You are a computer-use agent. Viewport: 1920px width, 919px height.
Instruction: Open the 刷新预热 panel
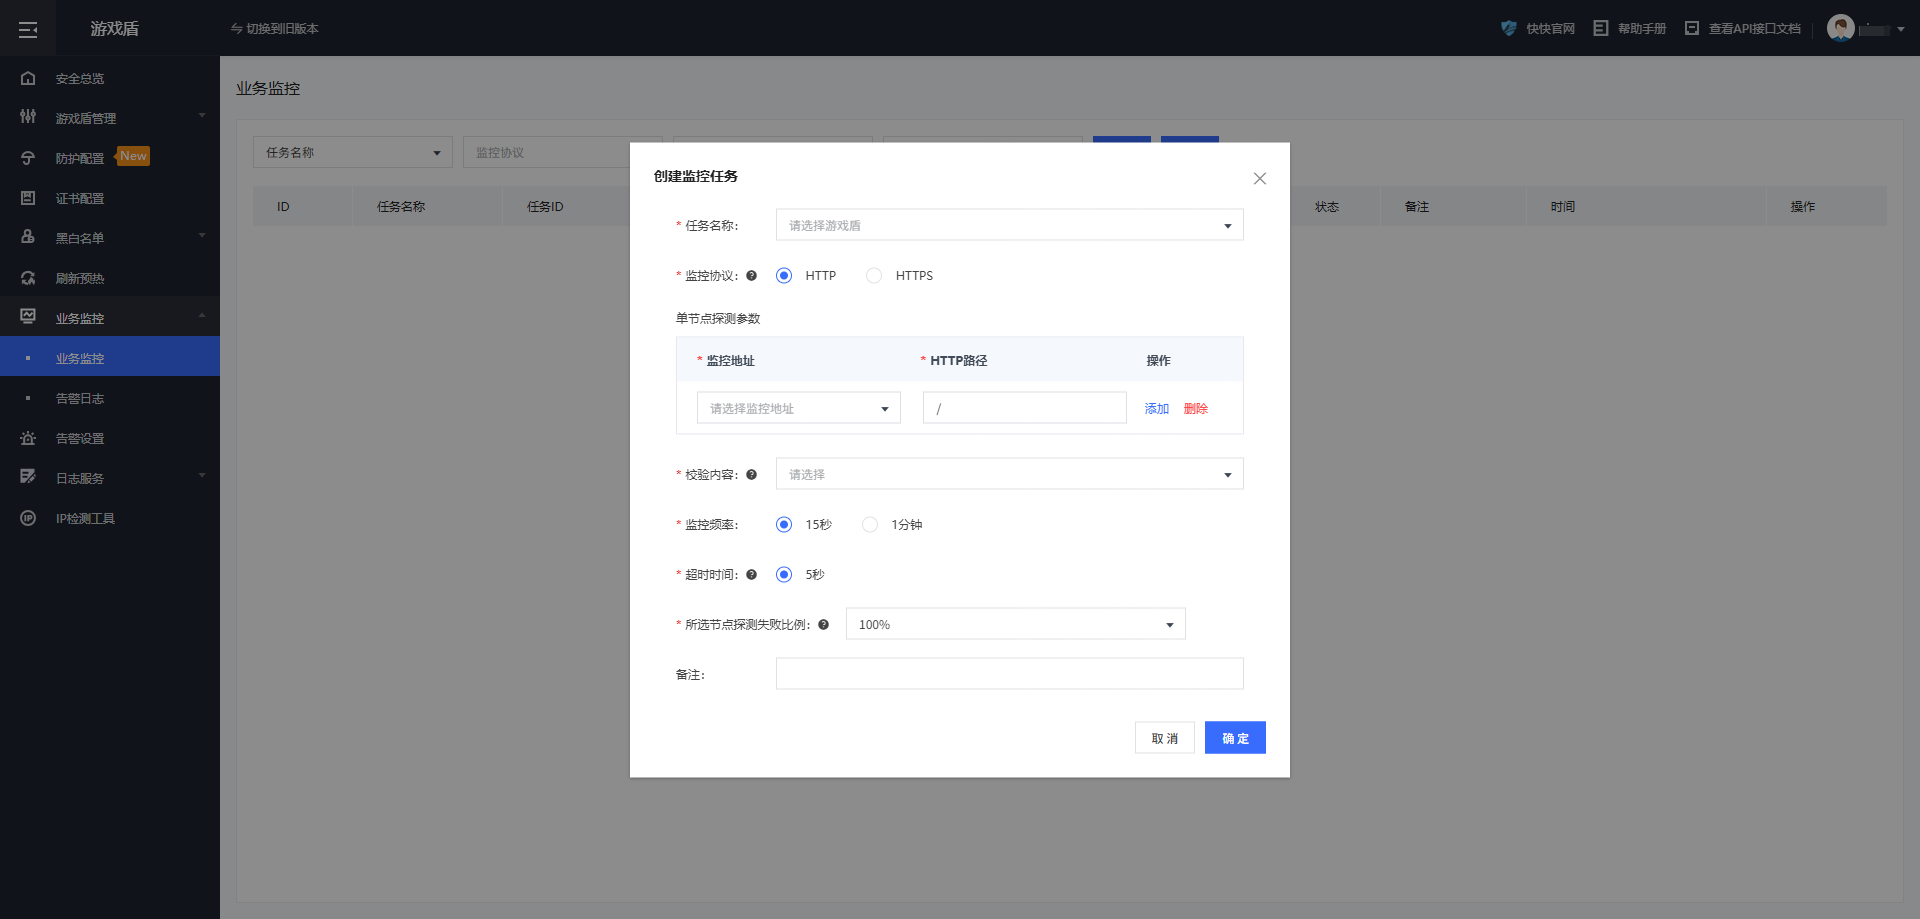click(81, 278)
